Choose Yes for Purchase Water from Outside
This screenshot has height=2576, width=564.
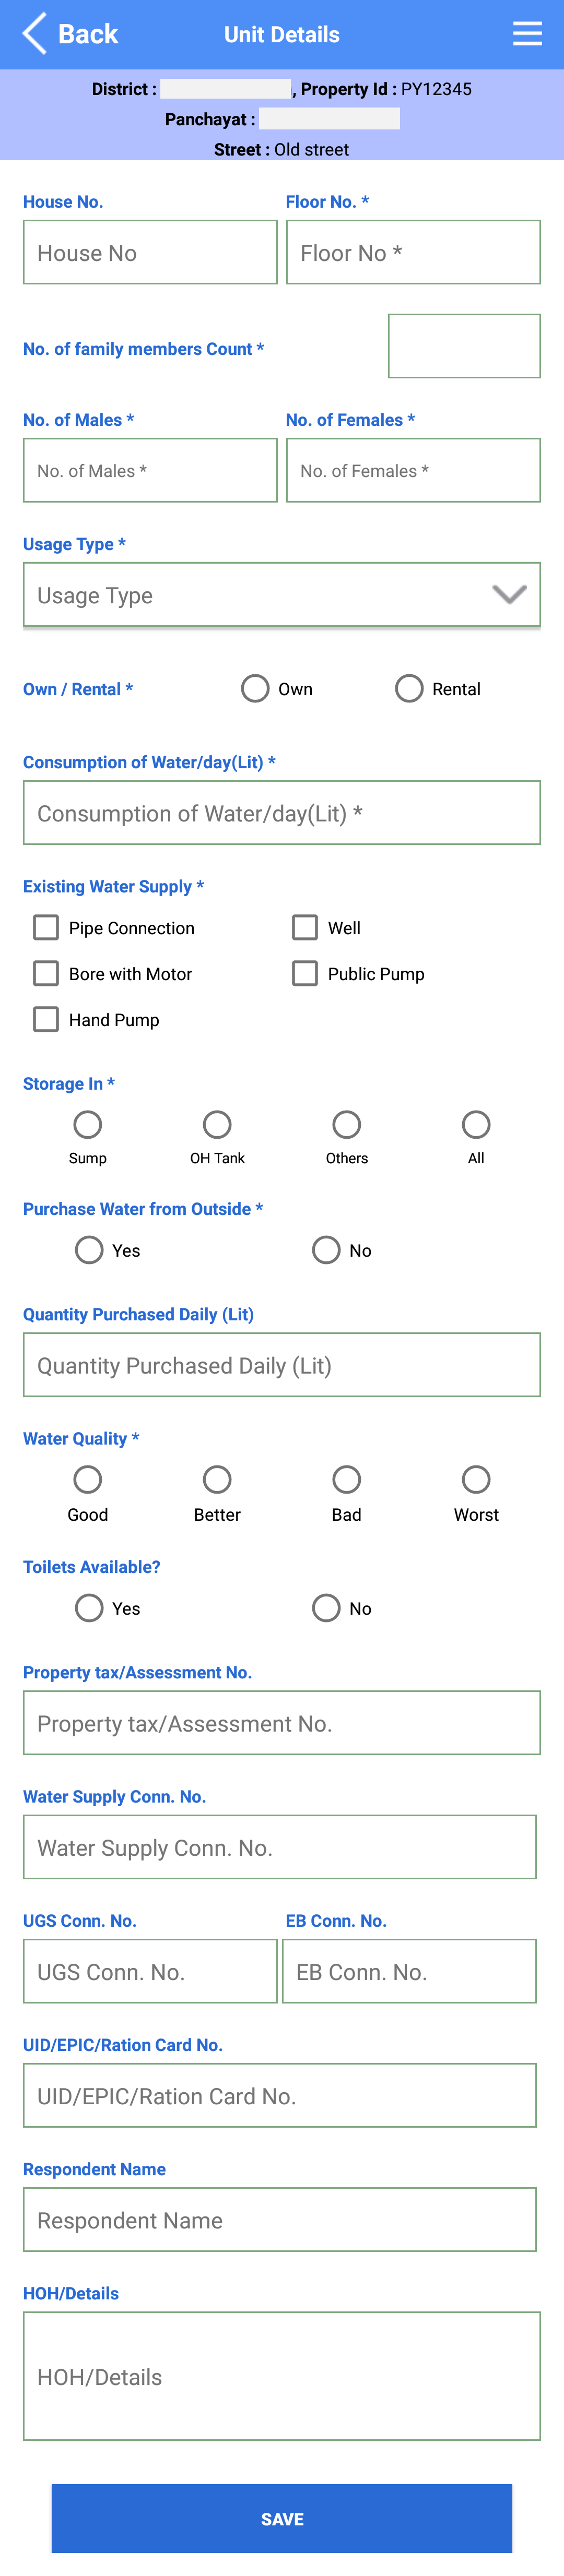[89, 1250]
